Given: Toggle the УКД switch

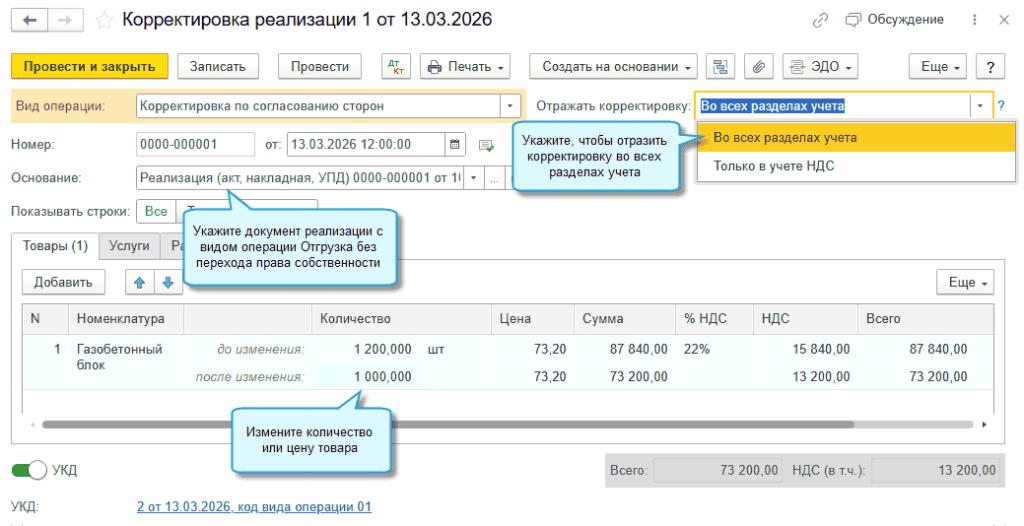Looking at the screenshot, I should tap(30, 470).
